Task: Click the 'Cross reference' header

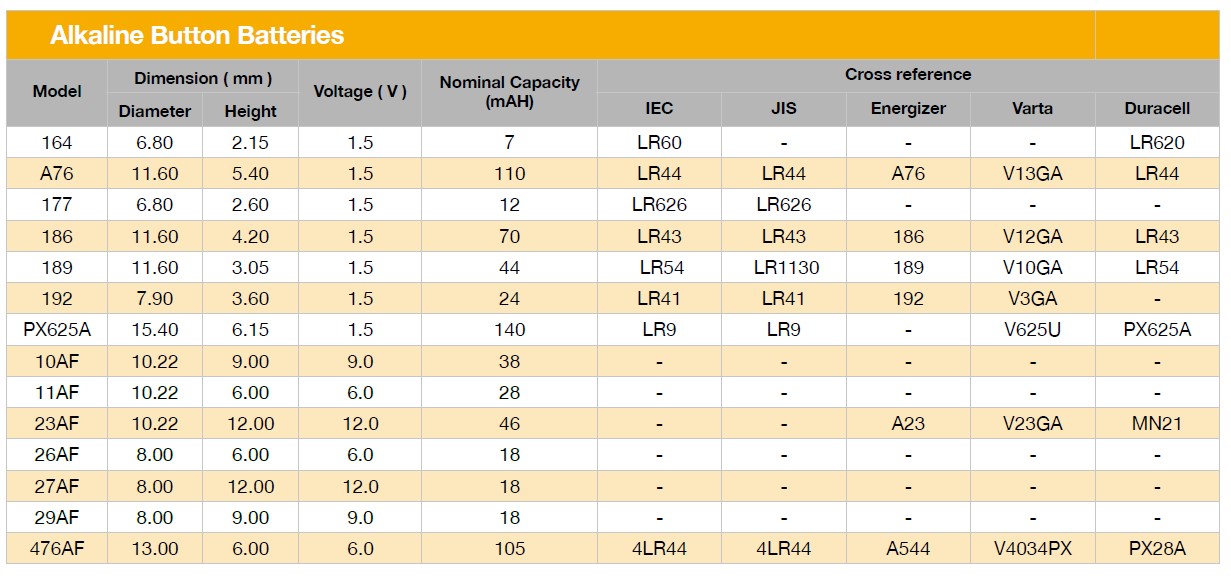Action: pos(907,75)
